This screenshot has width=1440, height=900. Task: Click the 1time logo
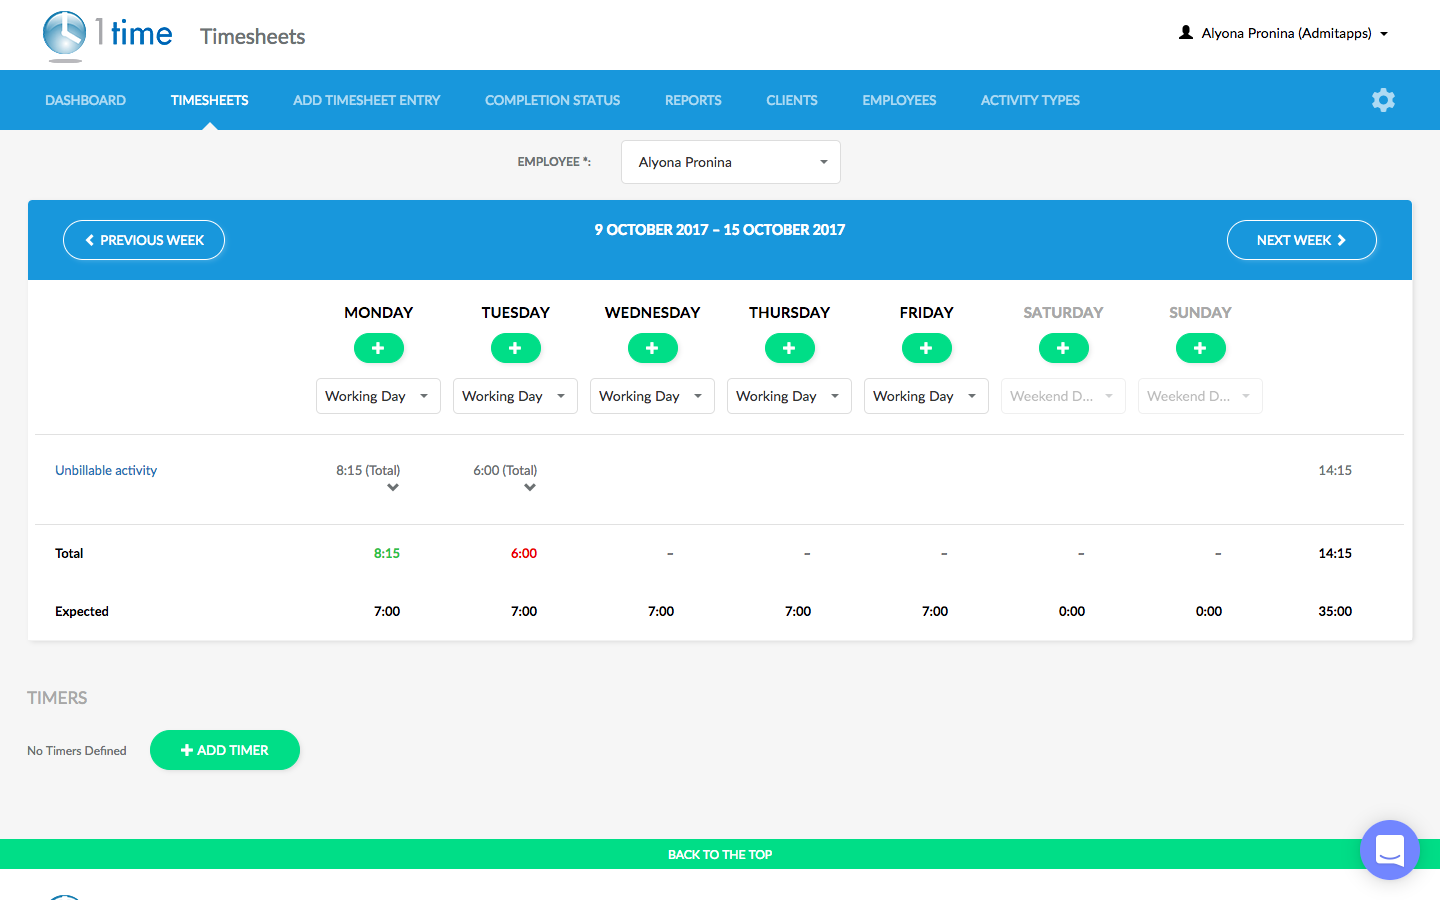coord(108,35)
